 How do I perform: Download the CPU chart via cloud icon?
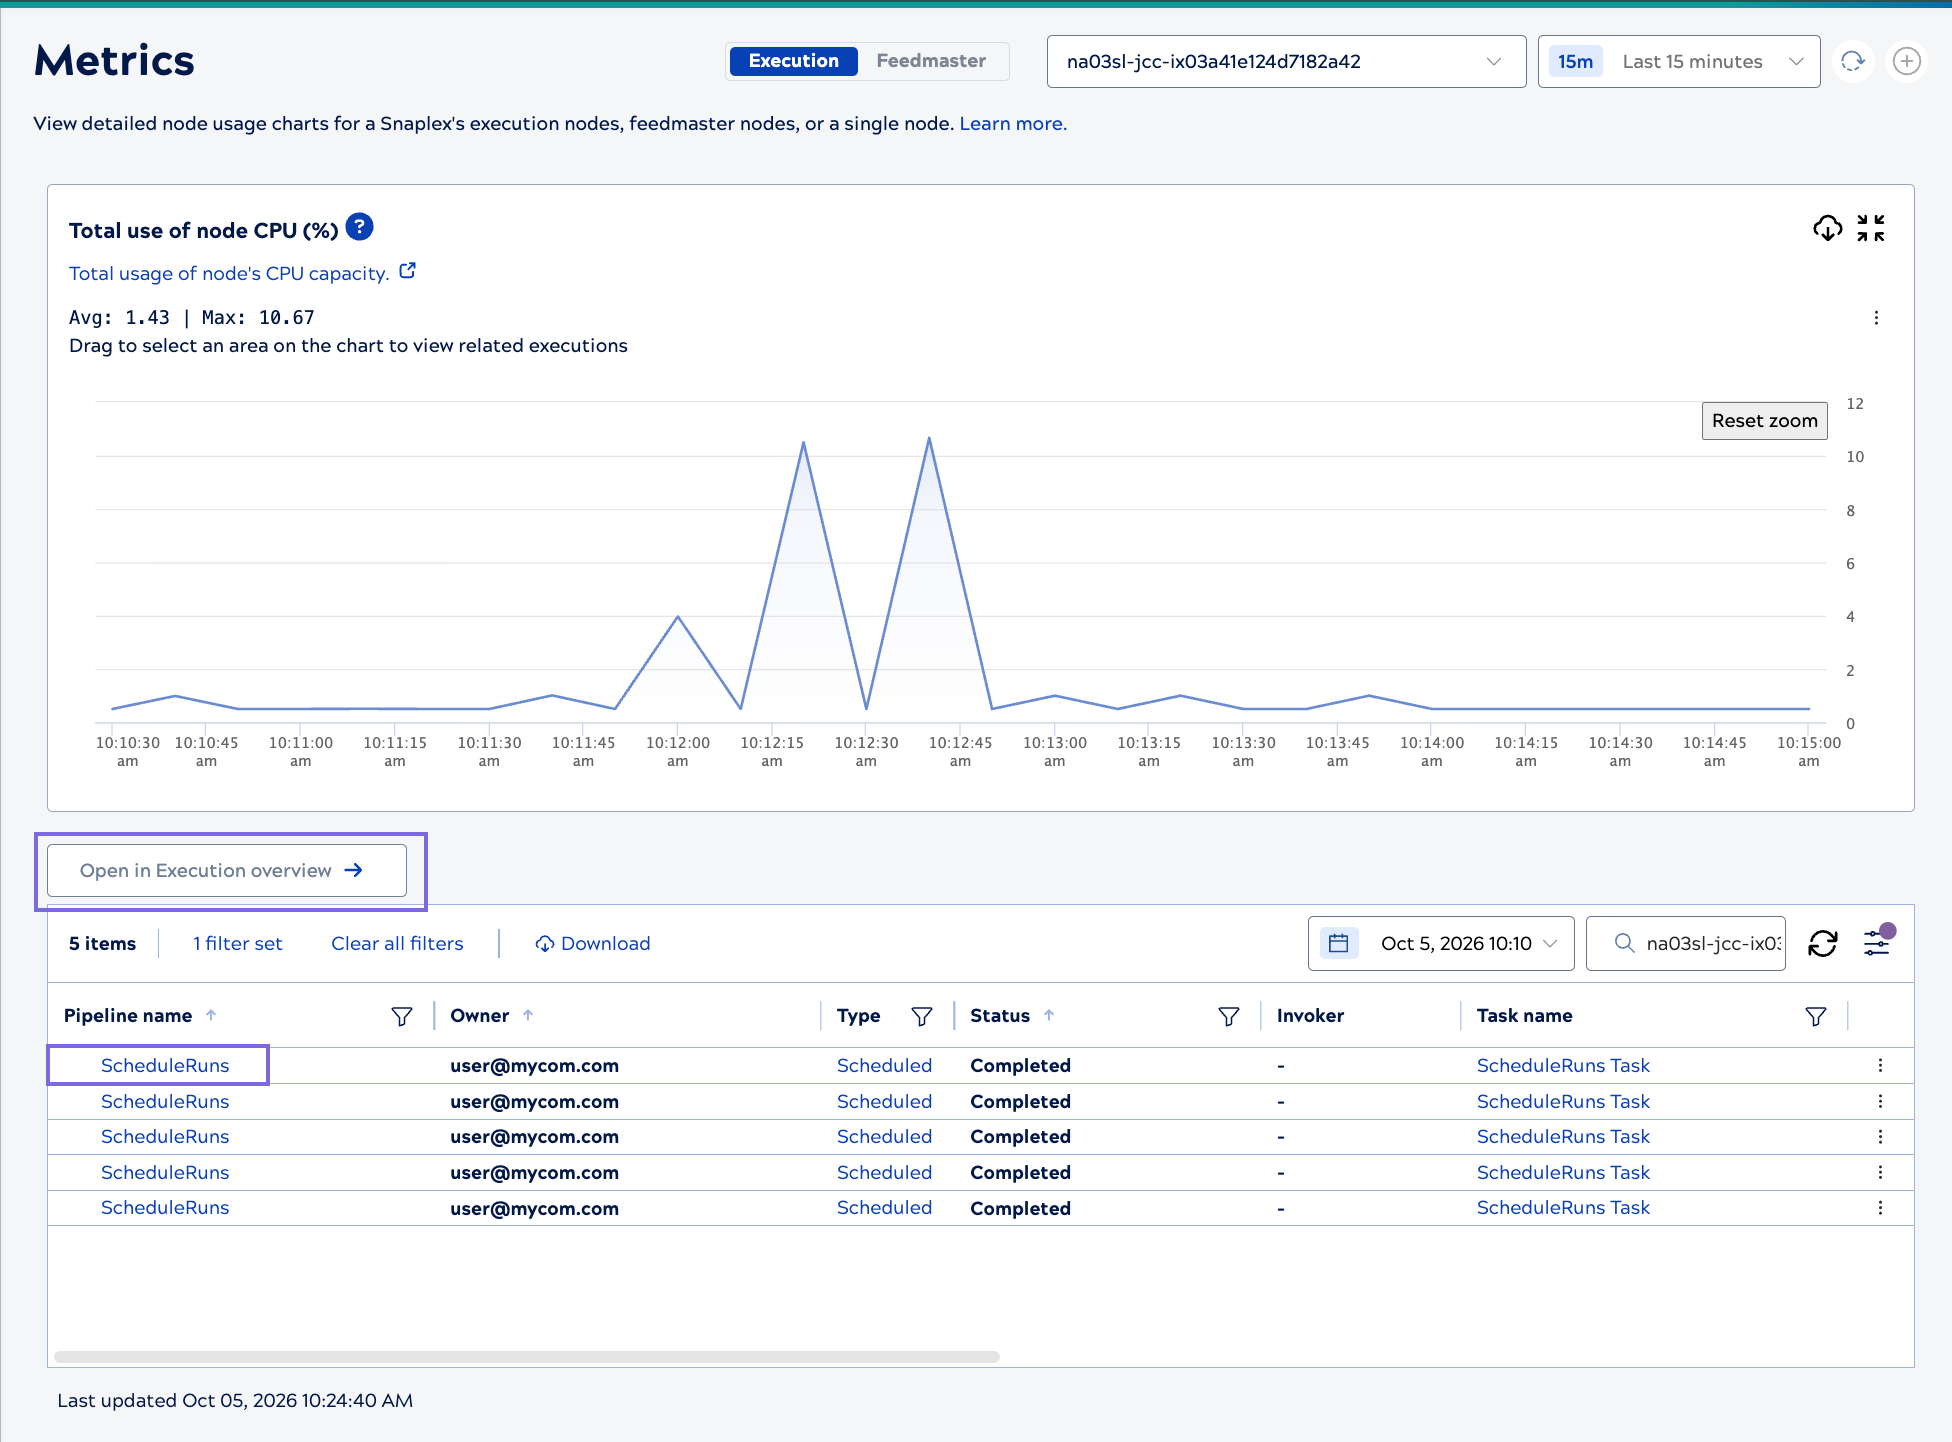click(x=1827, y=228)
